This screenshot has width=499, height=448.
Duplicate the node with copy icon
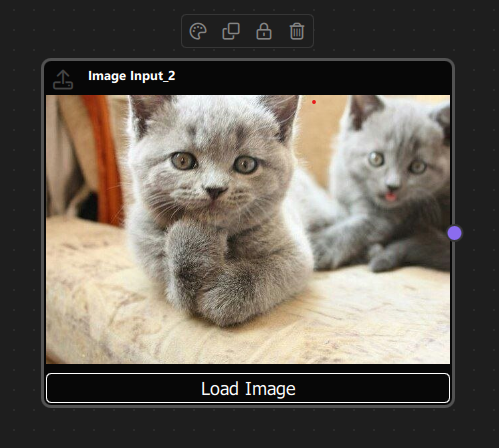231,32
